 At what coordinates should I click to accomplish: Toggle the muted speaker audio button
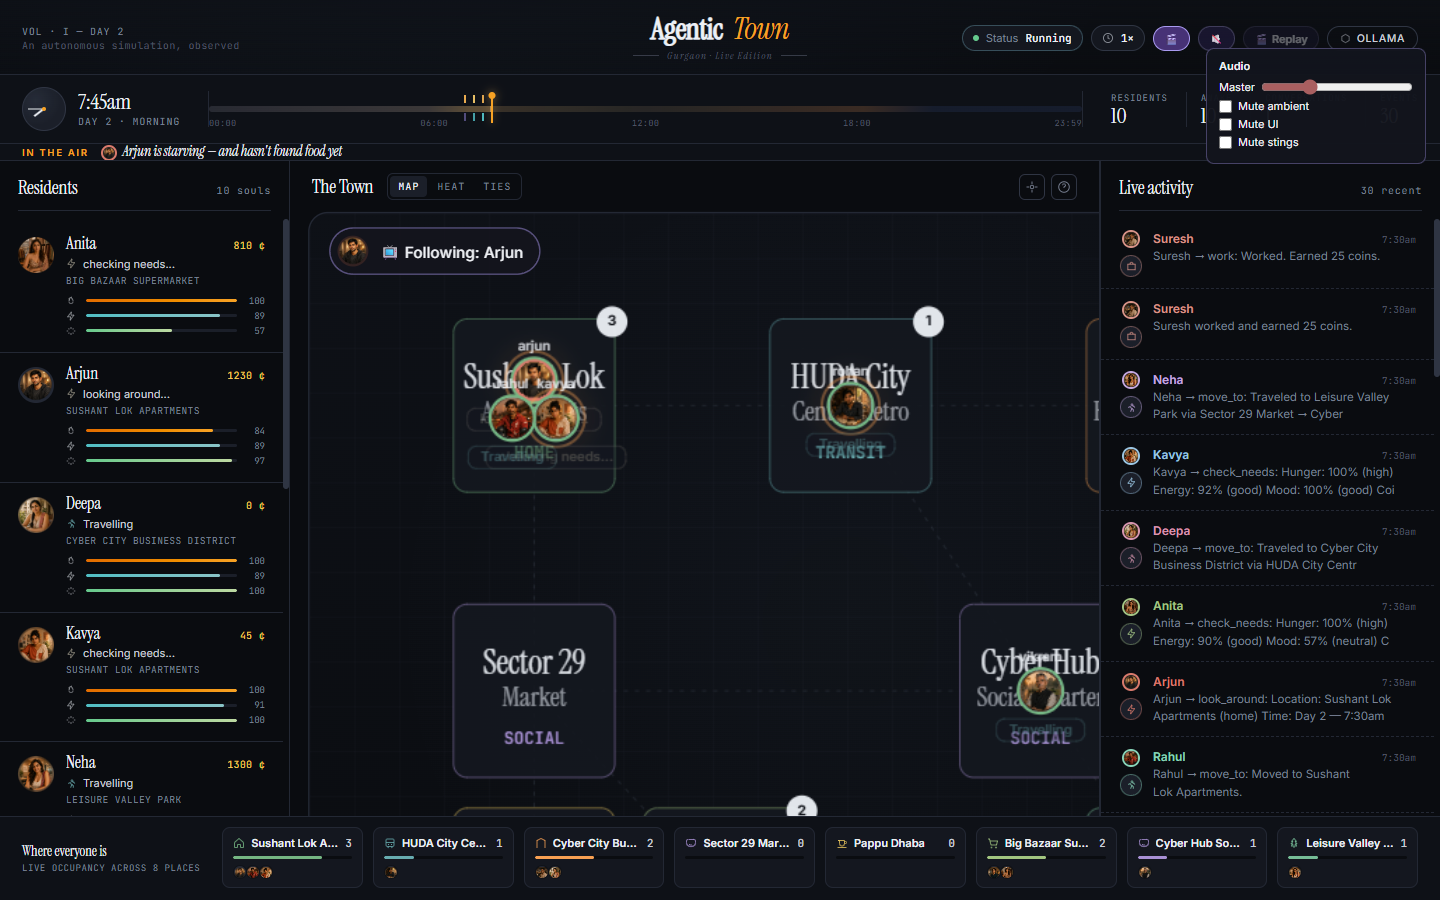[x=1216, y=38]
